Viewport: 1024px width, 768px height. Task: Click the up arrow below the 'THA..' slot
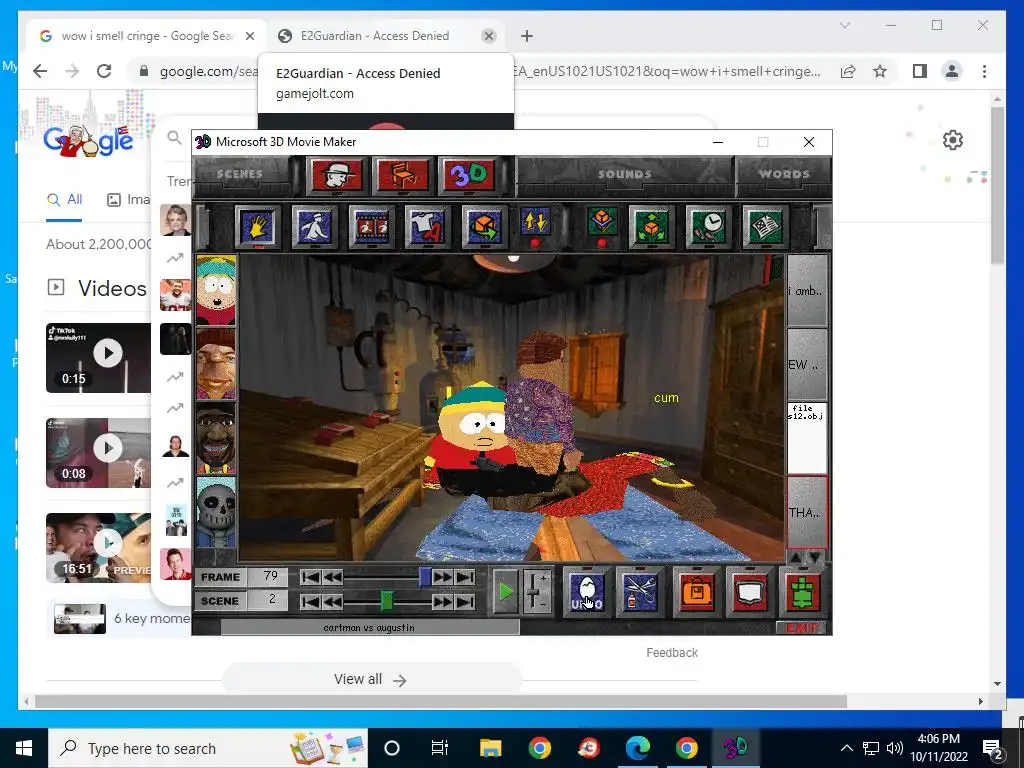coord(796,558)
